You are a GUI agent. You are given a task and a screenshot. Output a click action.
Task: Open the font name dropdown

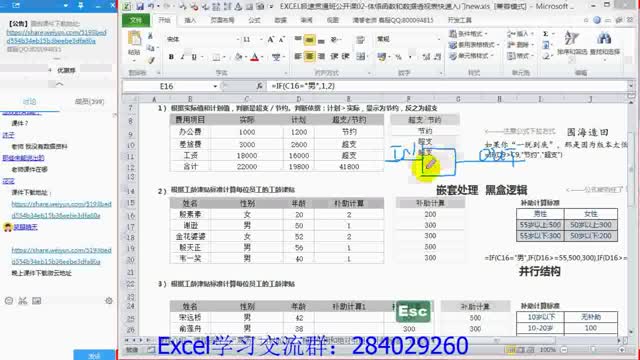(238, 40)
